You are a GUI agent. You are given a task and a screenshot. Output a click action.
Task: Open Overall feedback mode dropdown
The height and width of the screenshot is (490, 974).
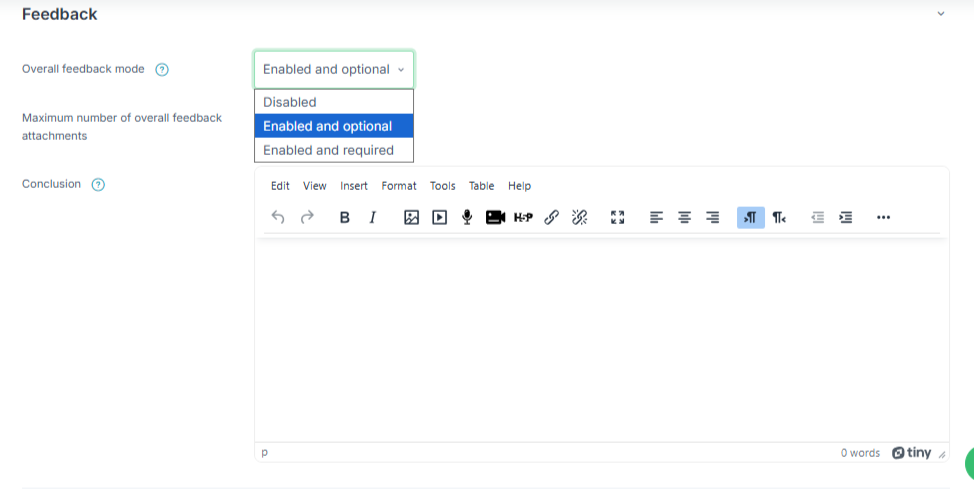point(334,70)
